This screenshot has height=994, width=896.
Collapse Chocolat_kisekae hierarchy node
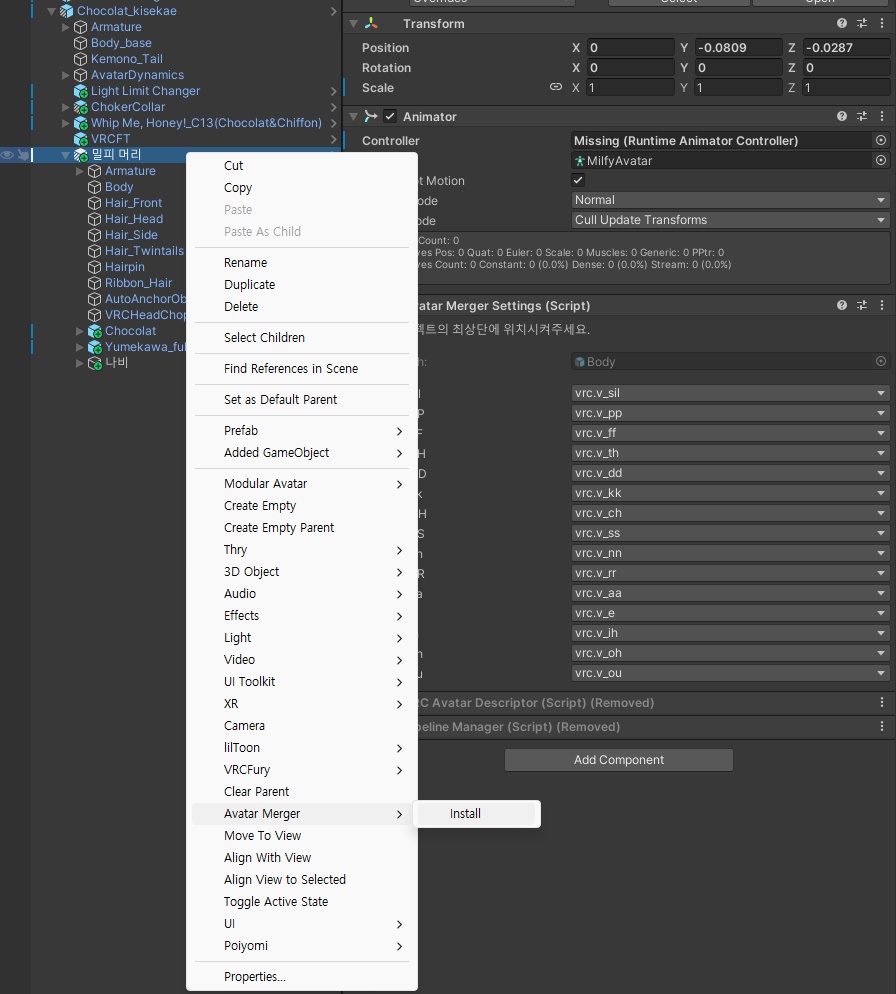point(51,11)
